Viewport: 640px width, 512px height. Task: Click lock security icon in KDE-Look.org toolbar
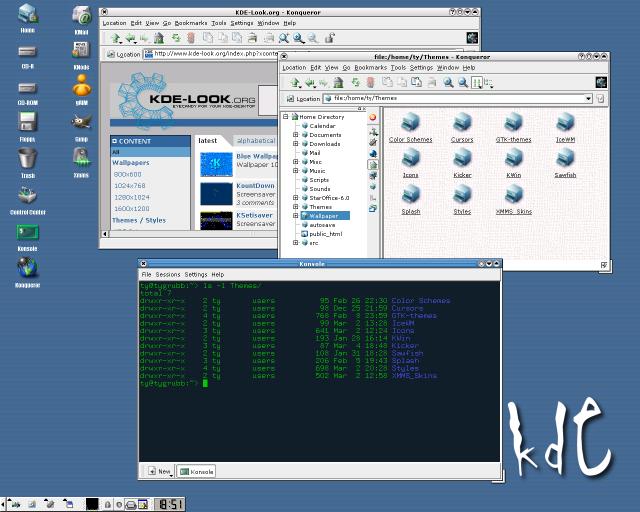(329, 38)
